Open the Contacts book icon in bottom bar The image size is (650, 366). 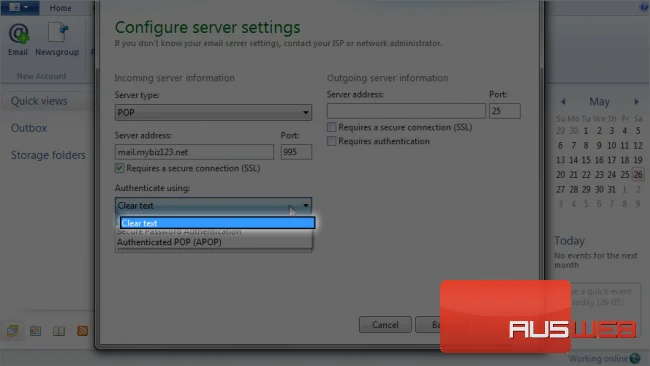(59, 330)
